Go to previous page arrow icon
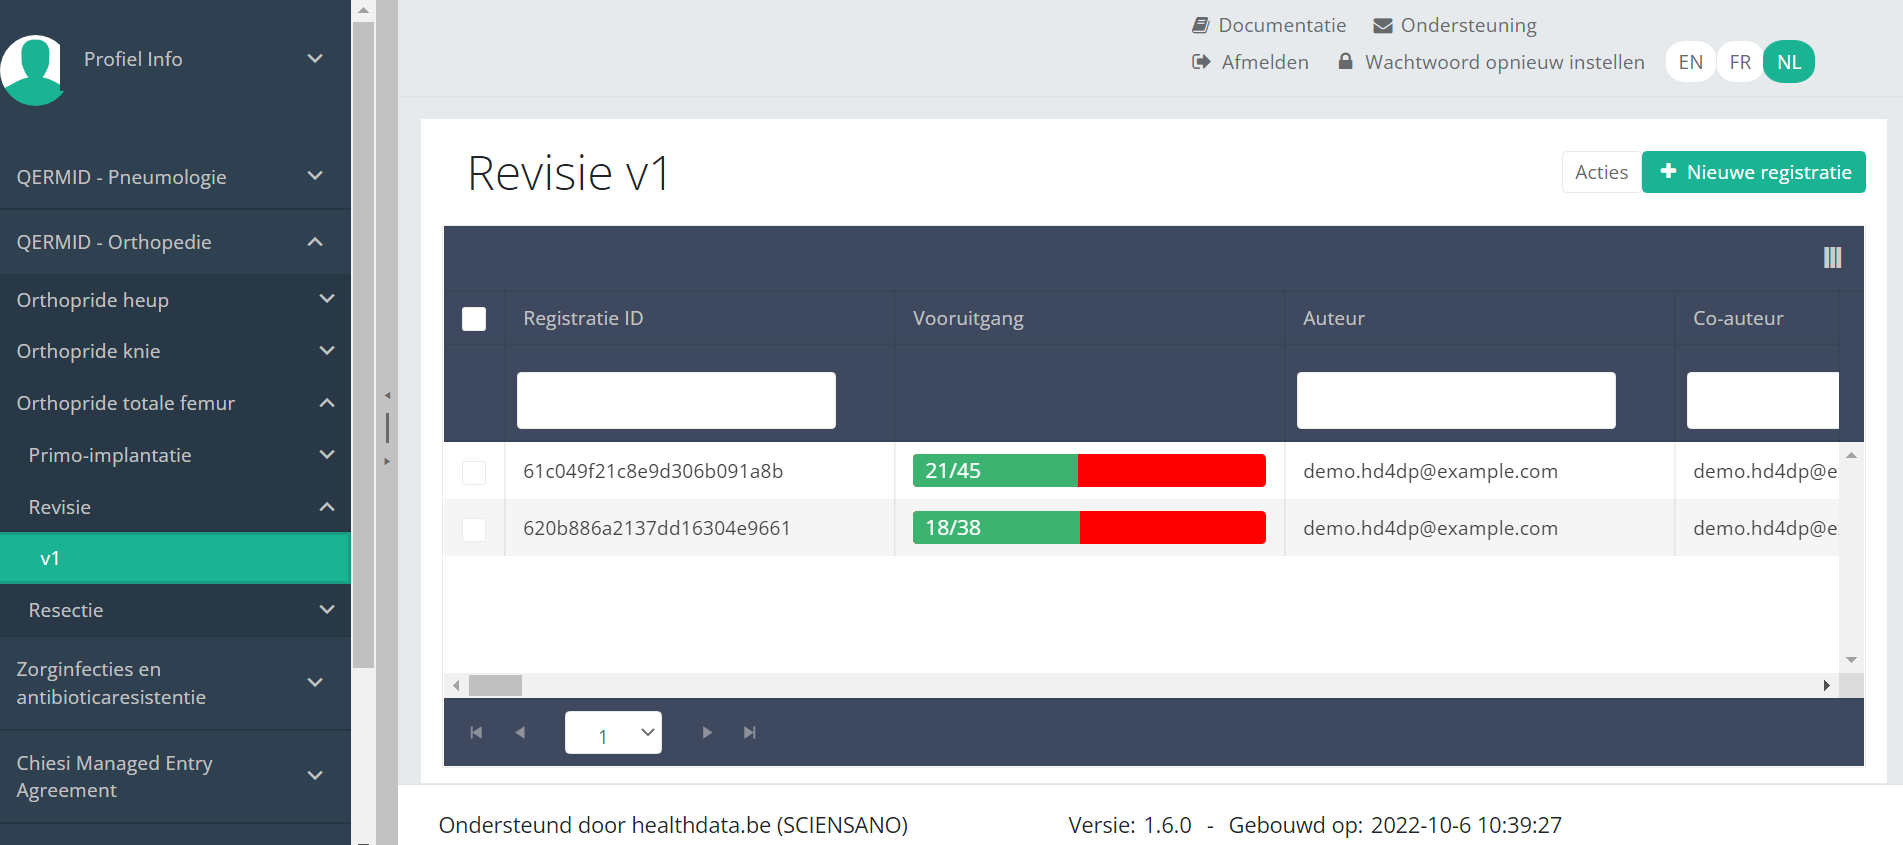 point(520,733)
